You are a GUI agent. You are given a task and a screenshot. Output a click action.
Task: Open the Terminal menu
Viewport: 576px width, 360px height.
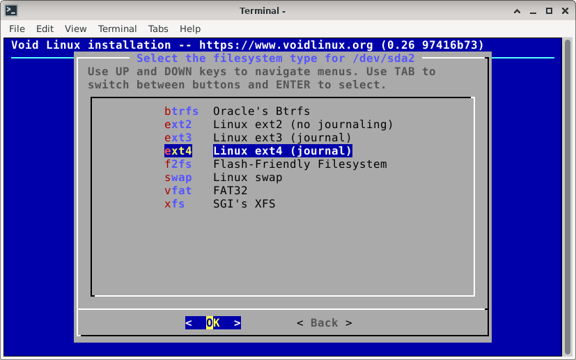coord(117,29)
